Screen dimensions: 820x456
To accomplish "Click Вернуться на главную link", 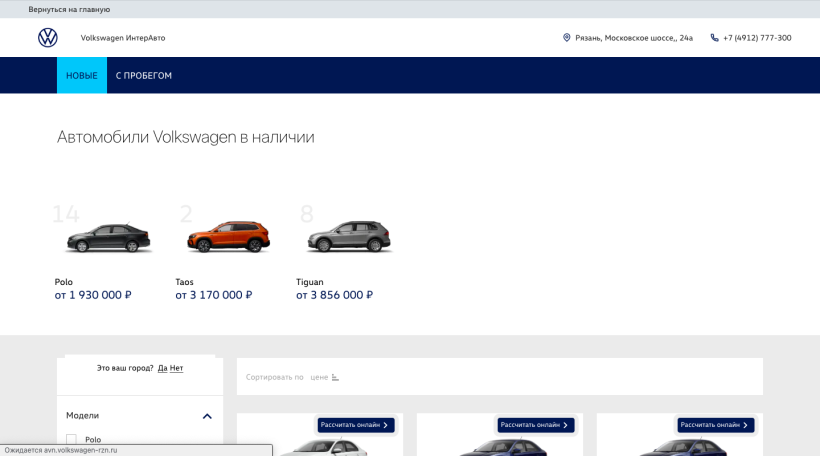I will tap(69, 9).
